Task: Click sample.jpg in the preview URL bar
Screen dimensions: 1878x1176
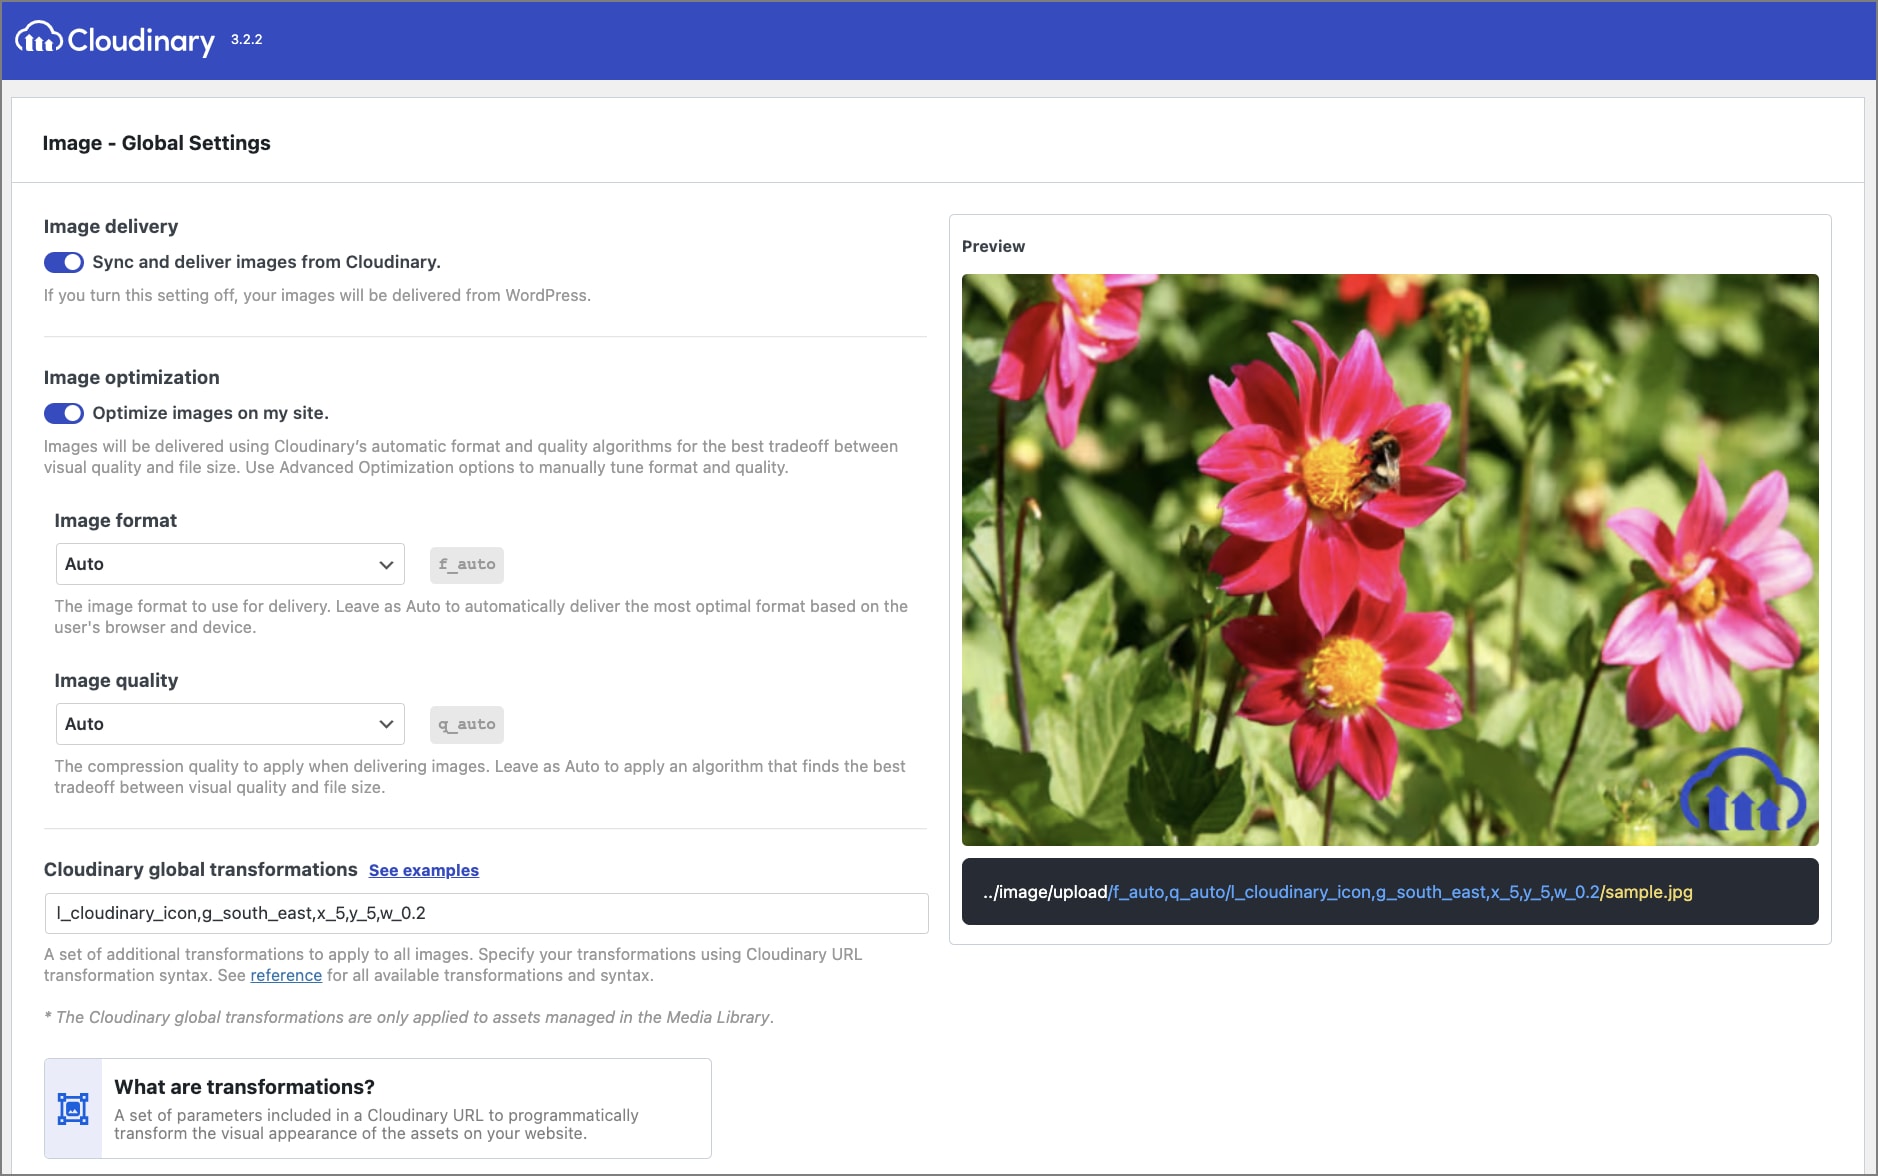Action: [1648, 892]
